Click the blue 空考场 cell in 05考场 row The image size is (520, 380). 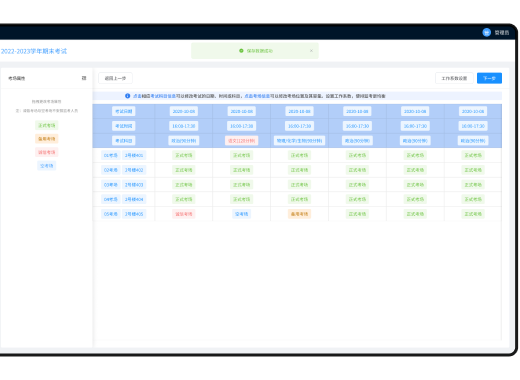pos(241,214)
